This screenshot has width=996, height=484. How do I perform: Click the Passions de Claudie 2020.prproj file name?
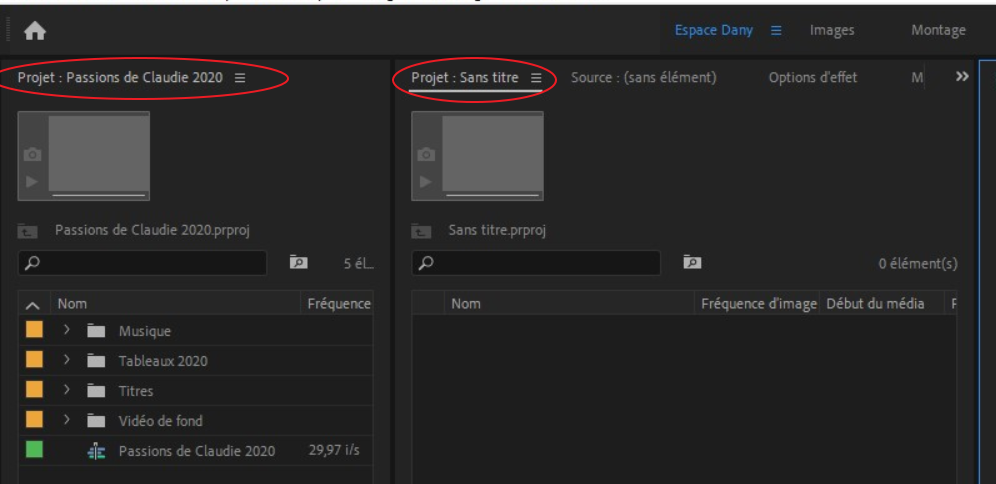[152, 230]
